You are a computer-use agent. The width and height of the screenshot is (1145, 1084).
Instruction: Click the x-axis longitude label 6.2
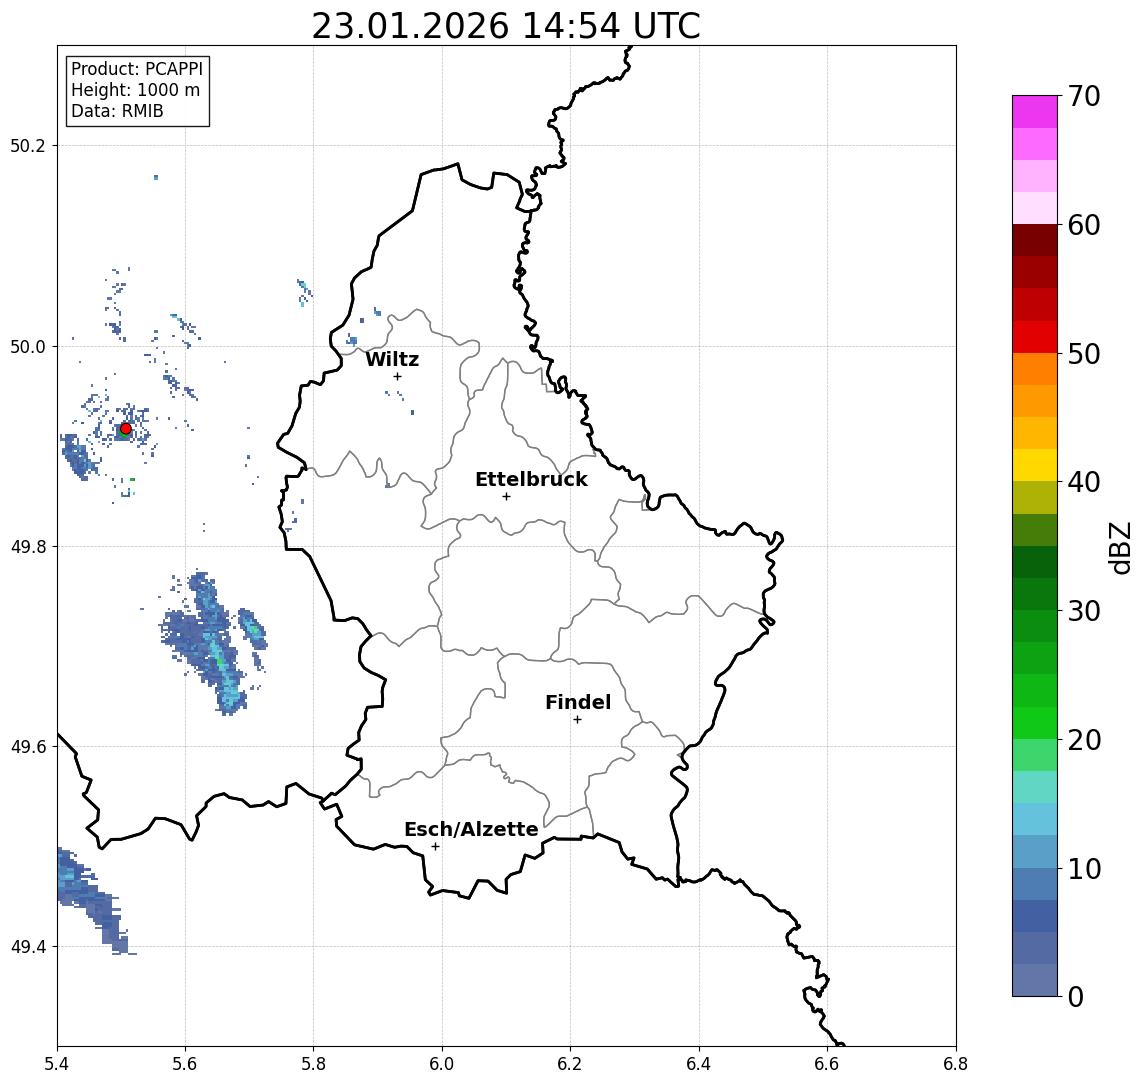[570, 1064]
